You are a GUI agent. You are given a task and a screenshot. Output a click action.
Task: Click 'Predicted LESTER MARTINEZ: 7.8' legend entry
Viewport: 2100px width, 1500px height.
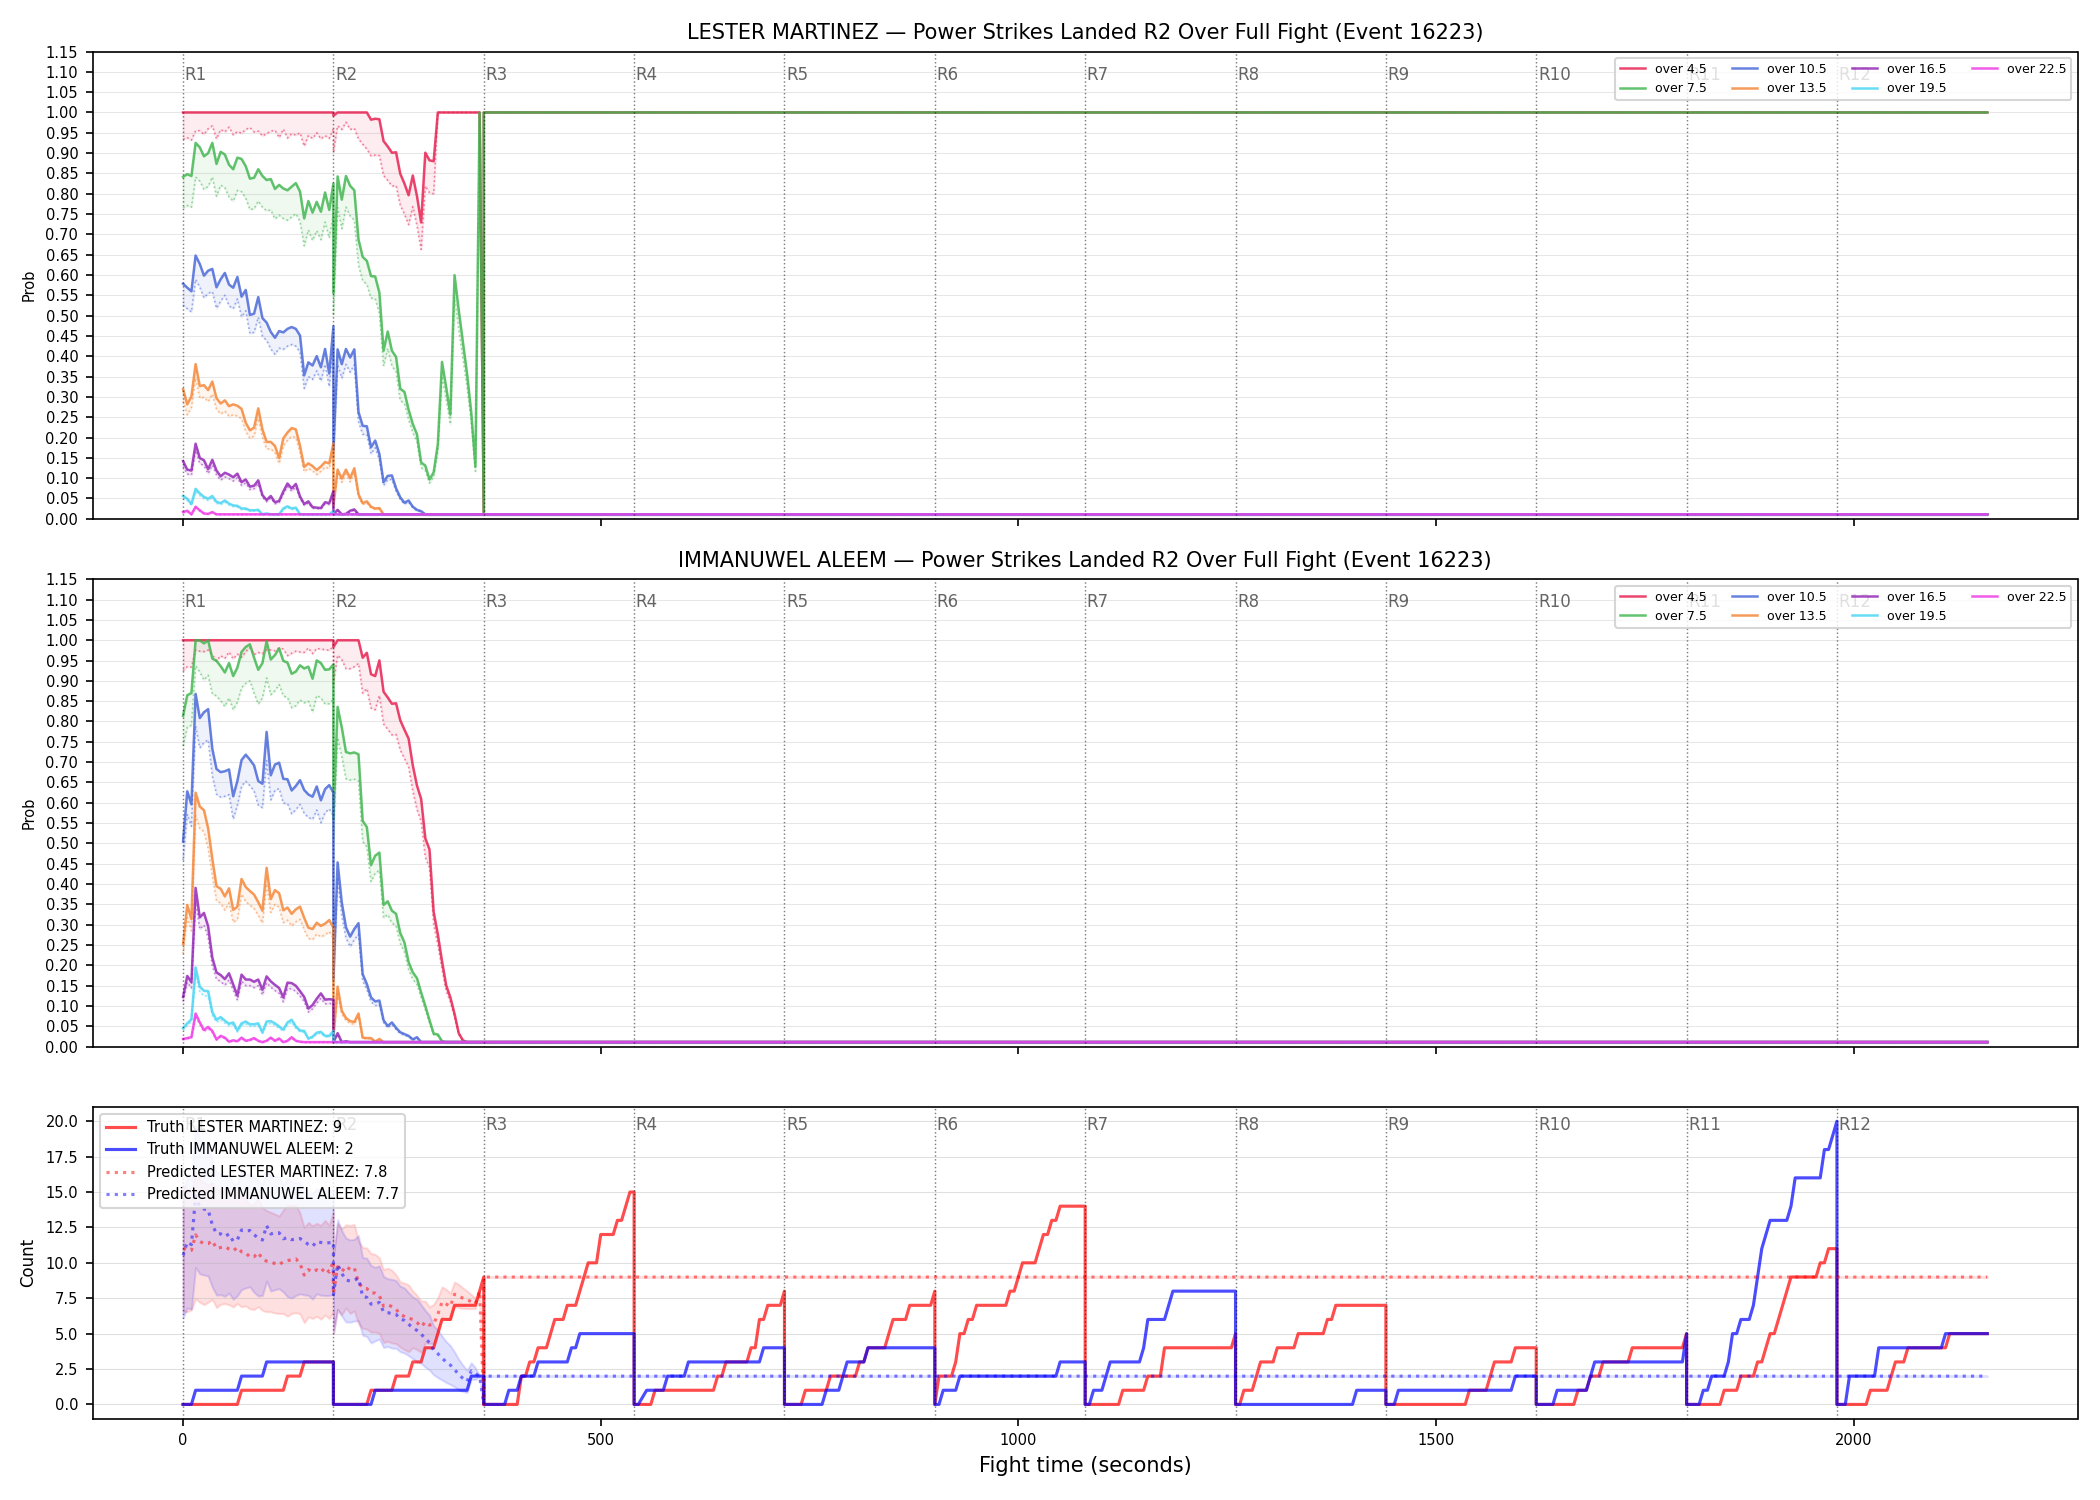[246, 1171]
